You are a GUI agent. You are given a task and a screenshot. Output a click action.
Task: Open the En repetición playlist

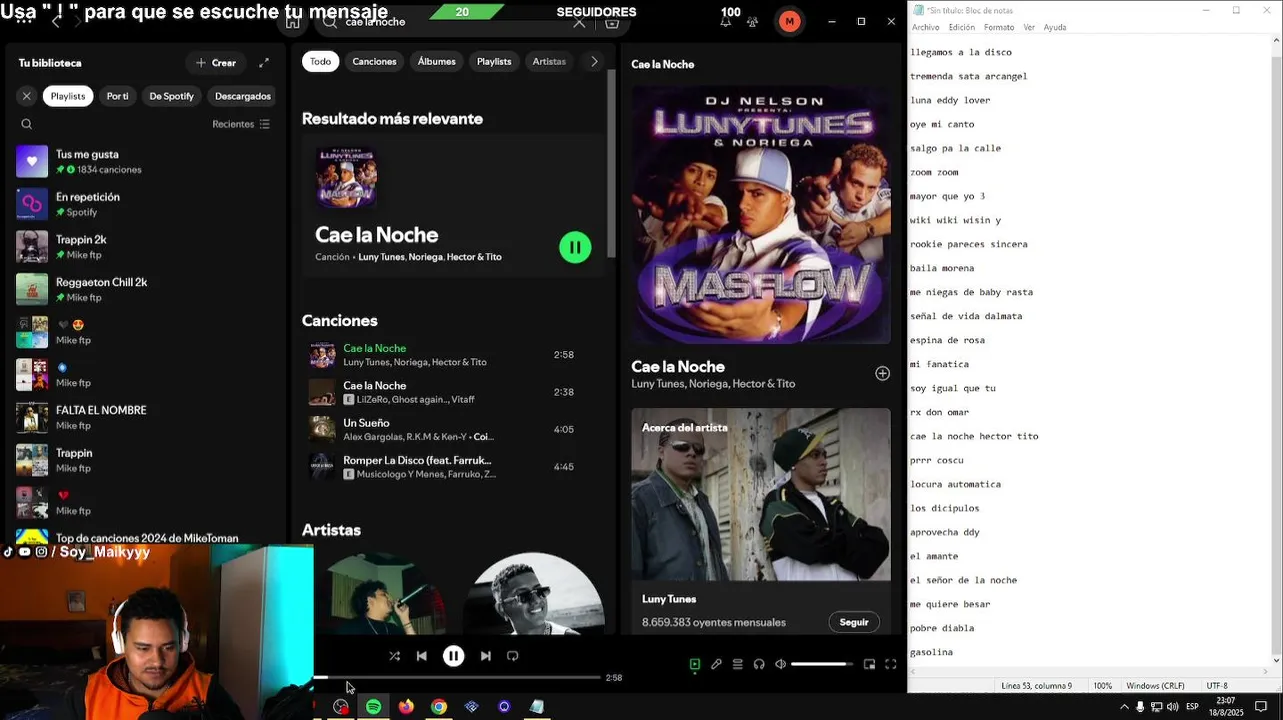tap(146, 204)
